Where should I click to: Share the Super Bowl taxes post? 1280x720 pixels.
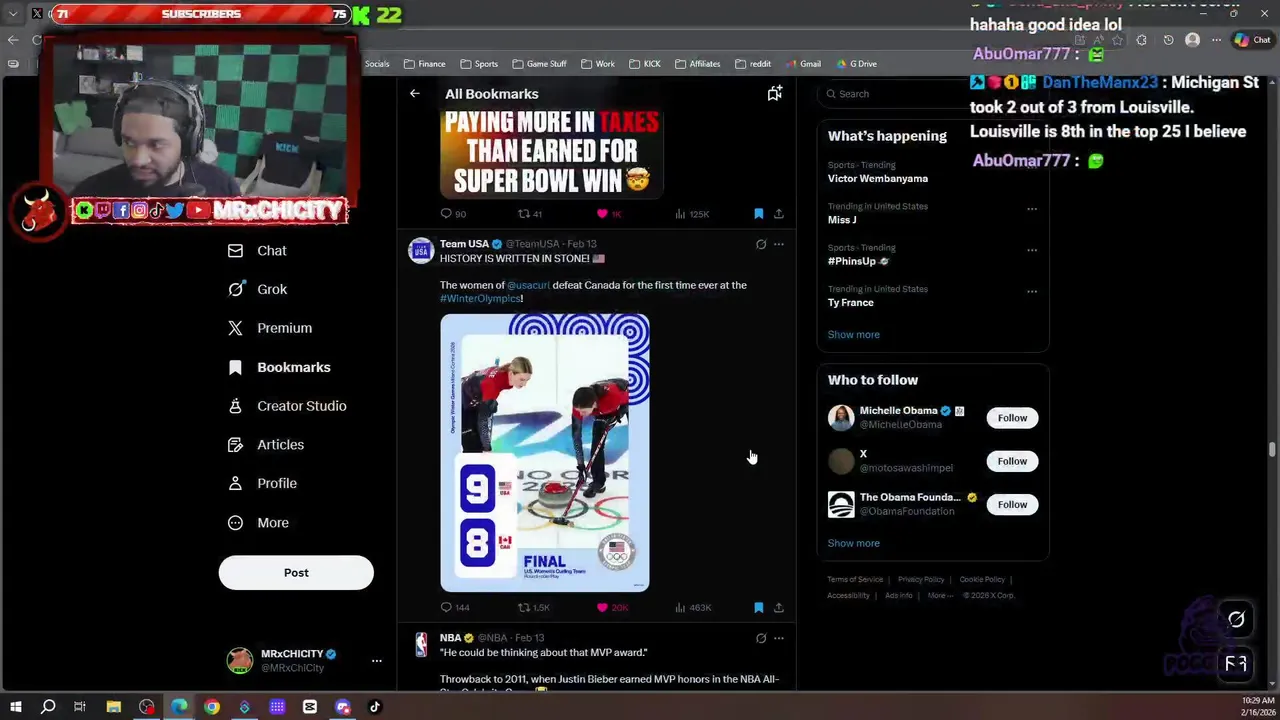point(779,213)
